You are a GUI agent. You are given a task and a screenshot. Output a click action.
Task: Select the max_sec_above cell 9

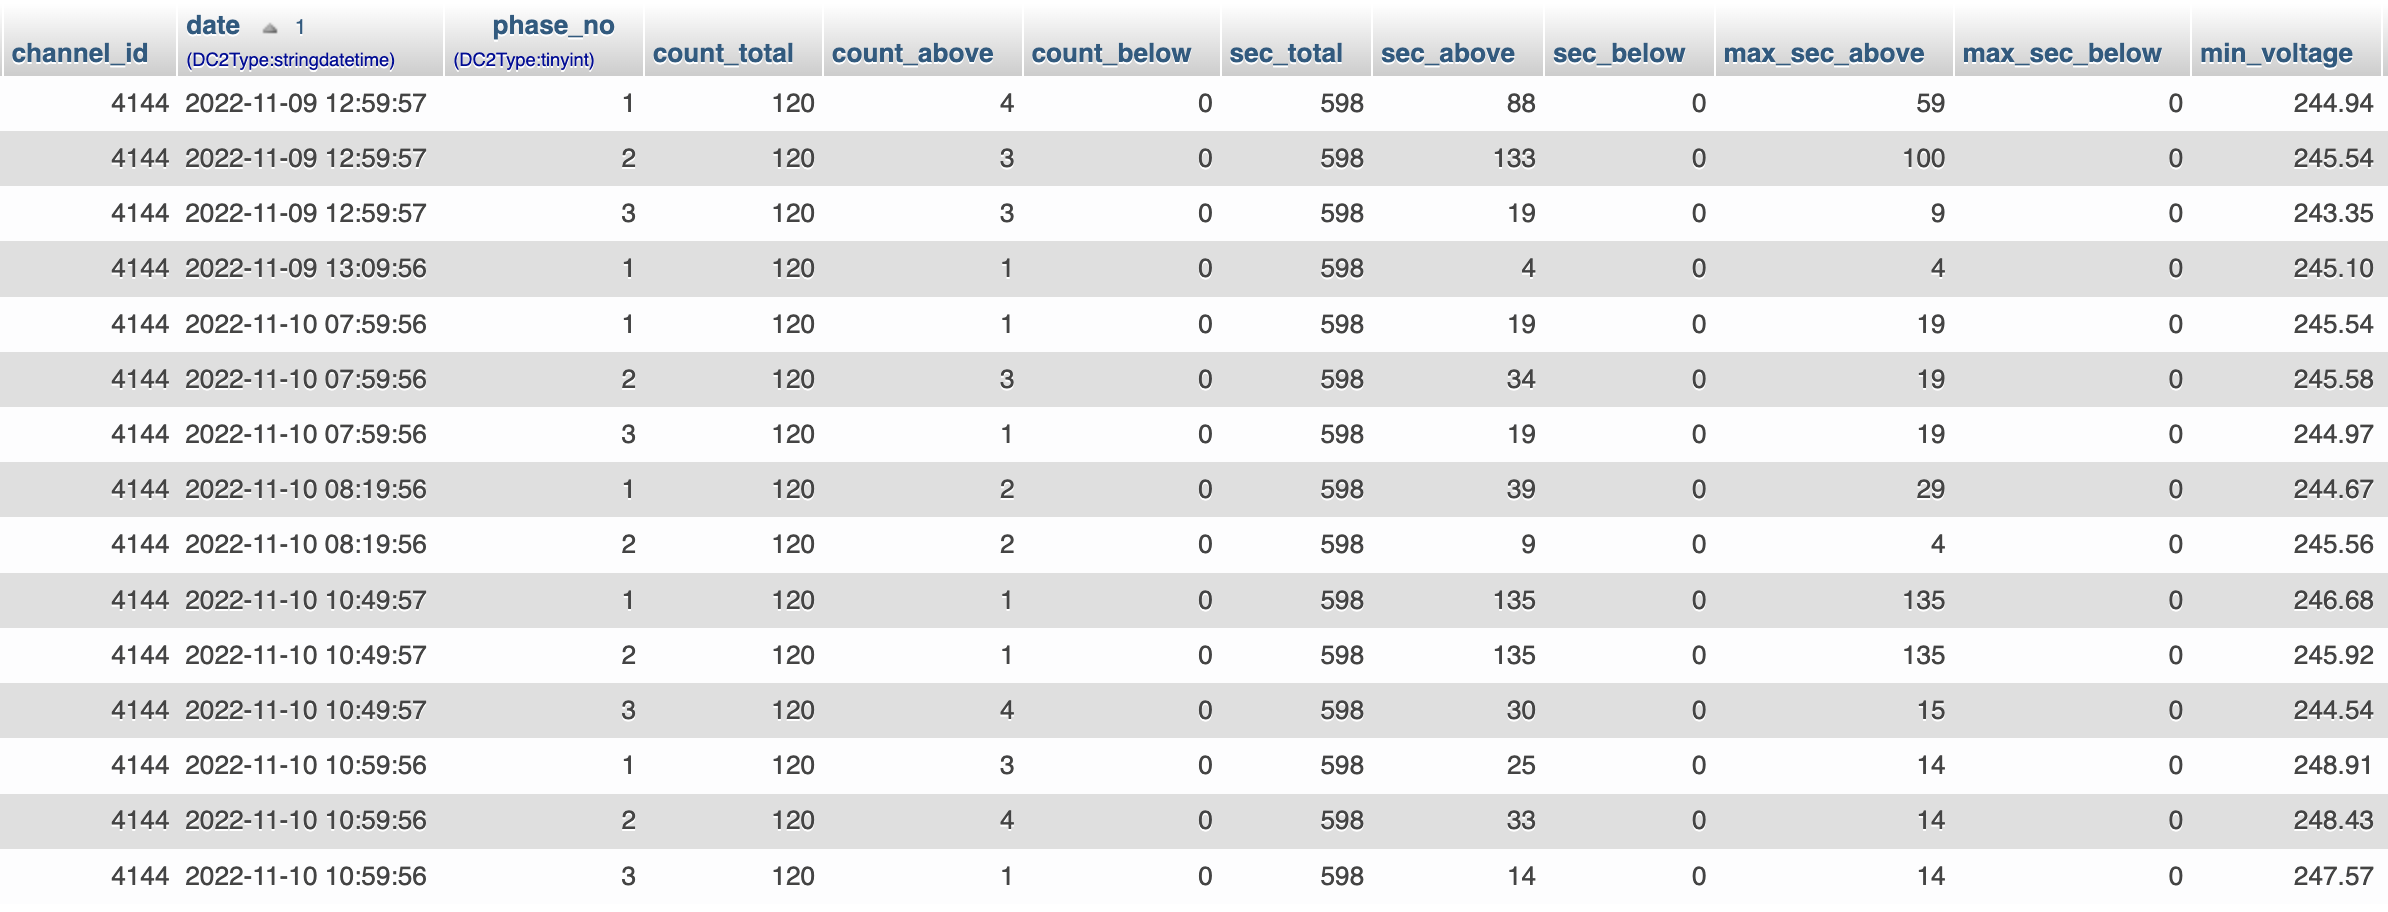click(x=1938, y=213)
